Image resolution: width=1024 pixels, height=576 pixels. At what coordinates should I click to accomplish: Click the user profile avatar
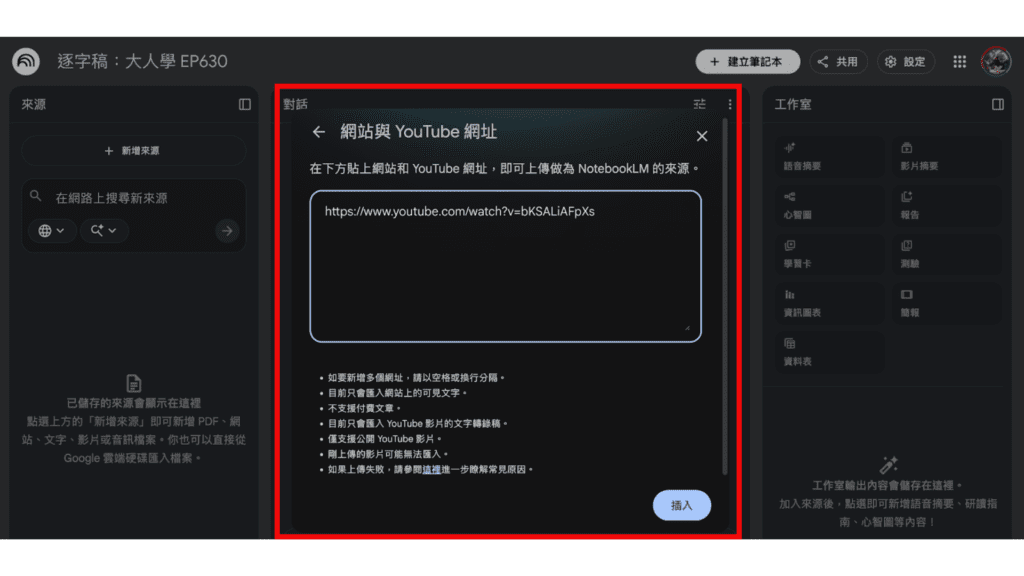click(x=996, y=61)
